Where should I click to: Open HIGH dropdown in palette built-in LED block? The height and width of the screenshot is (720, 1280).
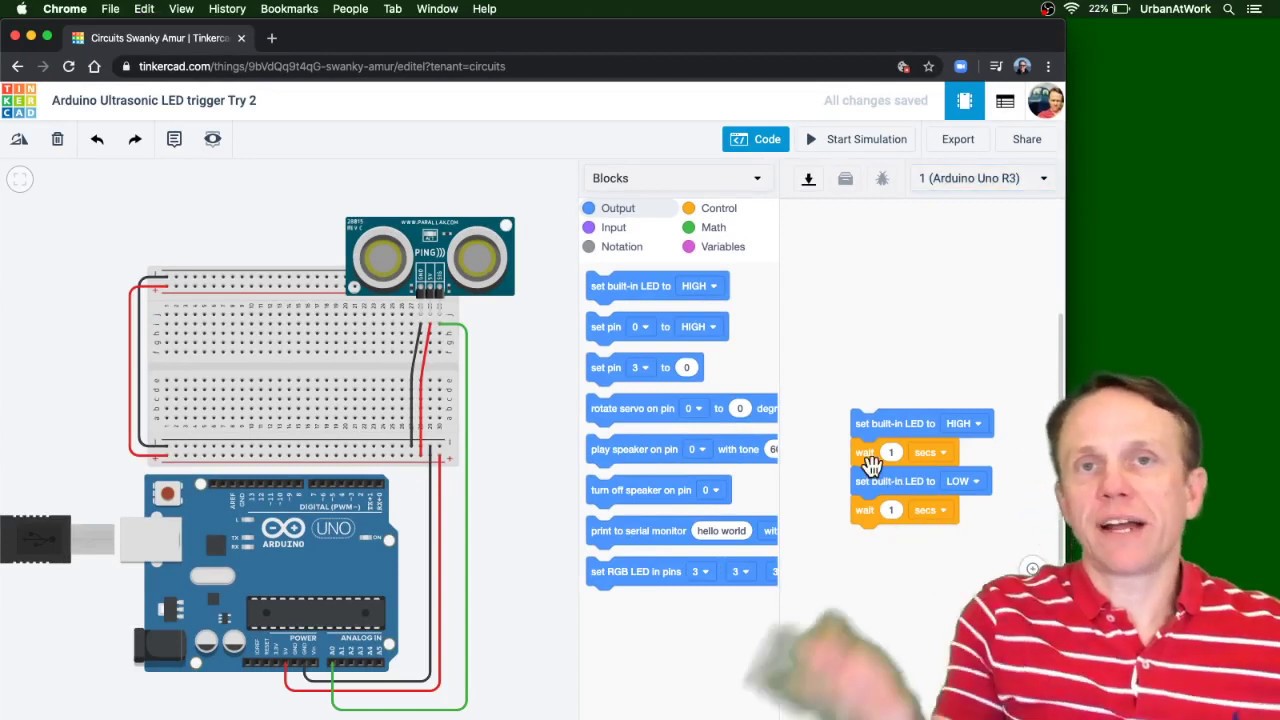[x=699, y=286]
